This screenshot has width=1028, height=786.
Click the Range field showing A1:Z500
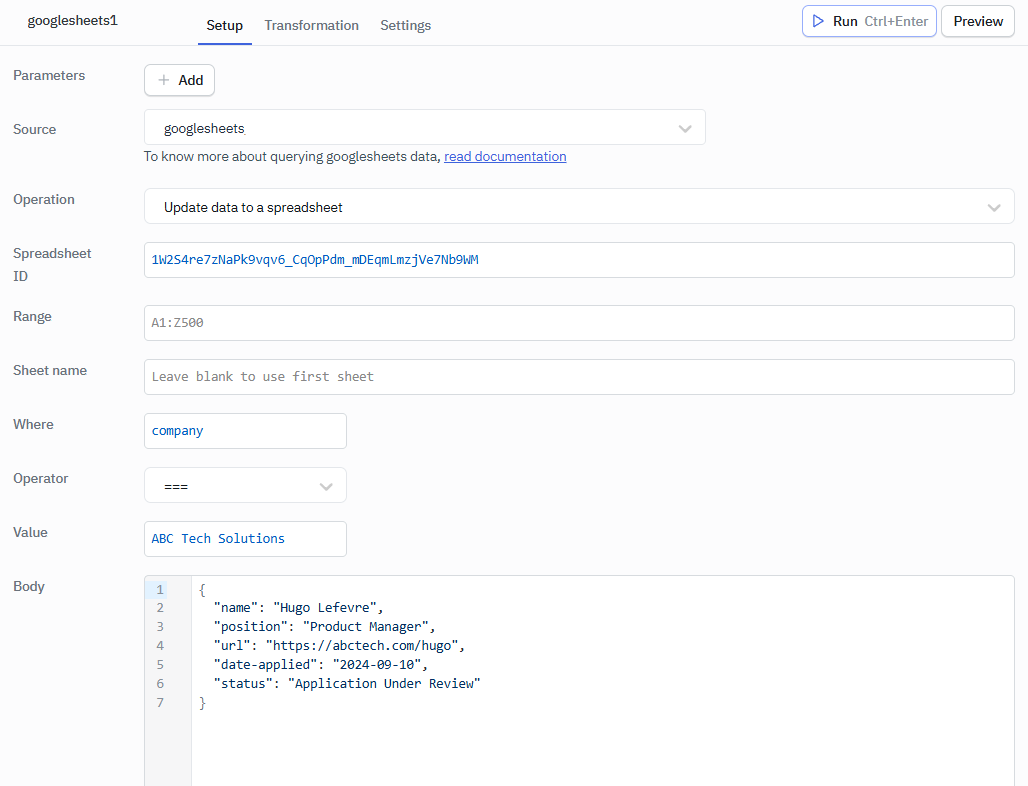[580, 322]
